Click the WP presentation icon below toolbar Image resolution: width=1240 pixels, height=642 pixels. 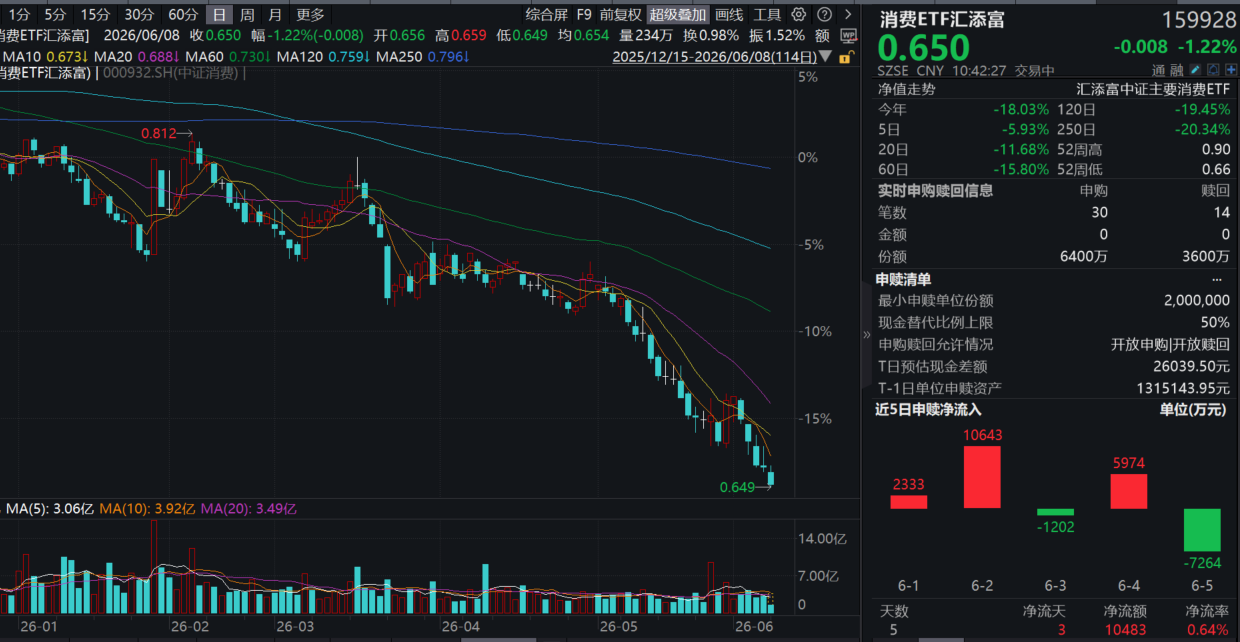[x=848, y=36]
